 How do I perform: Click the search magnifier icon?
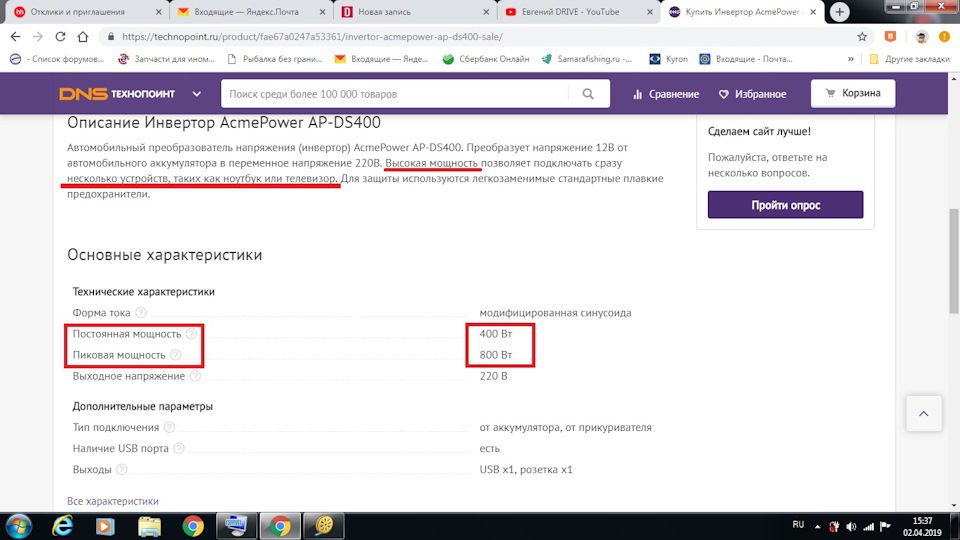point(588,94)
